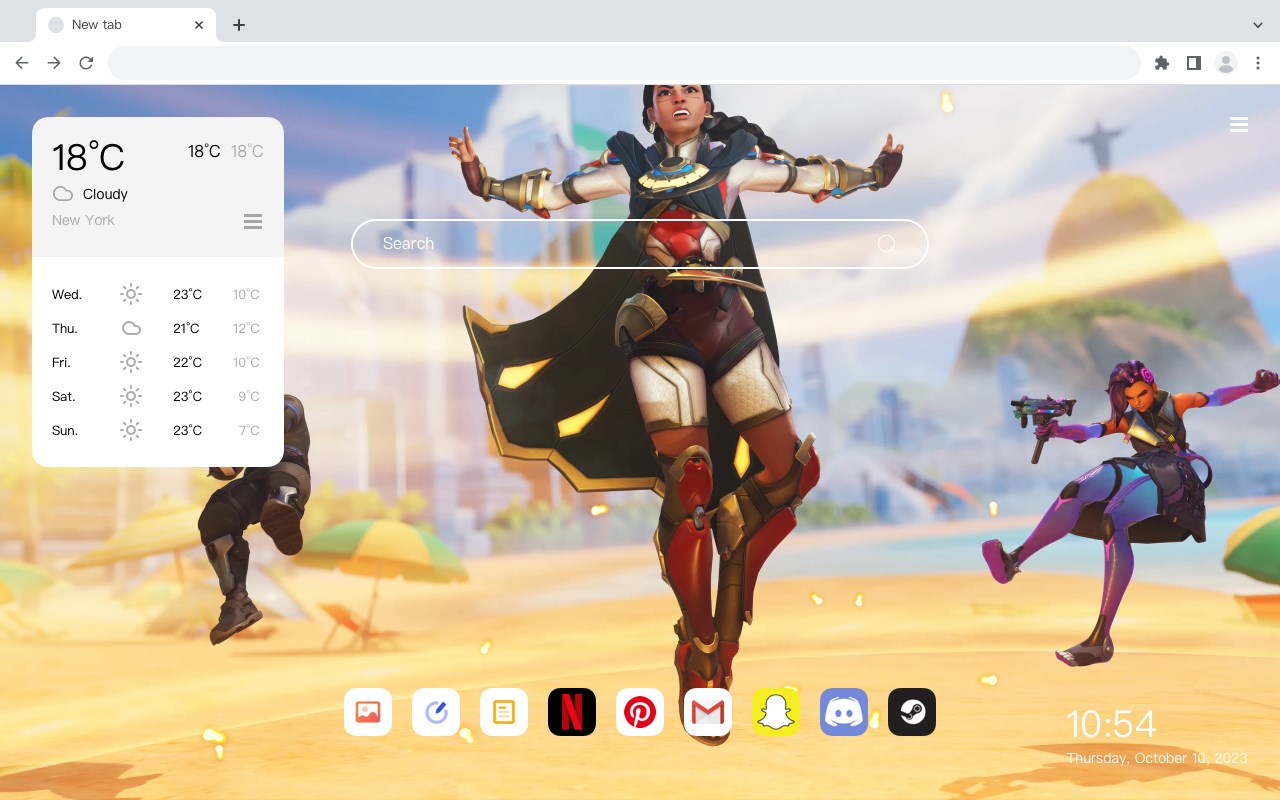The height and width of the screenshot is (800, 1280).
Task: Launch the Pinterest shortcut
Action: pos(640,712)
